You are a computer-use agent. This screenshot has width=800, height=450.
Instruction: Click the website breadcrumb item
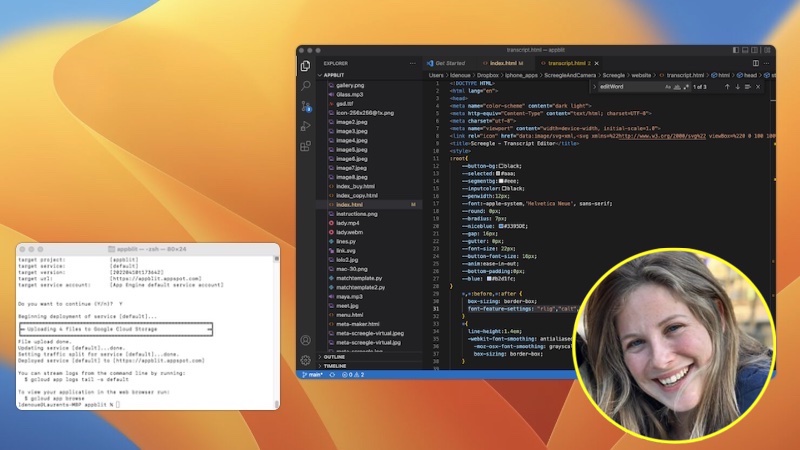tap(641, 75)
